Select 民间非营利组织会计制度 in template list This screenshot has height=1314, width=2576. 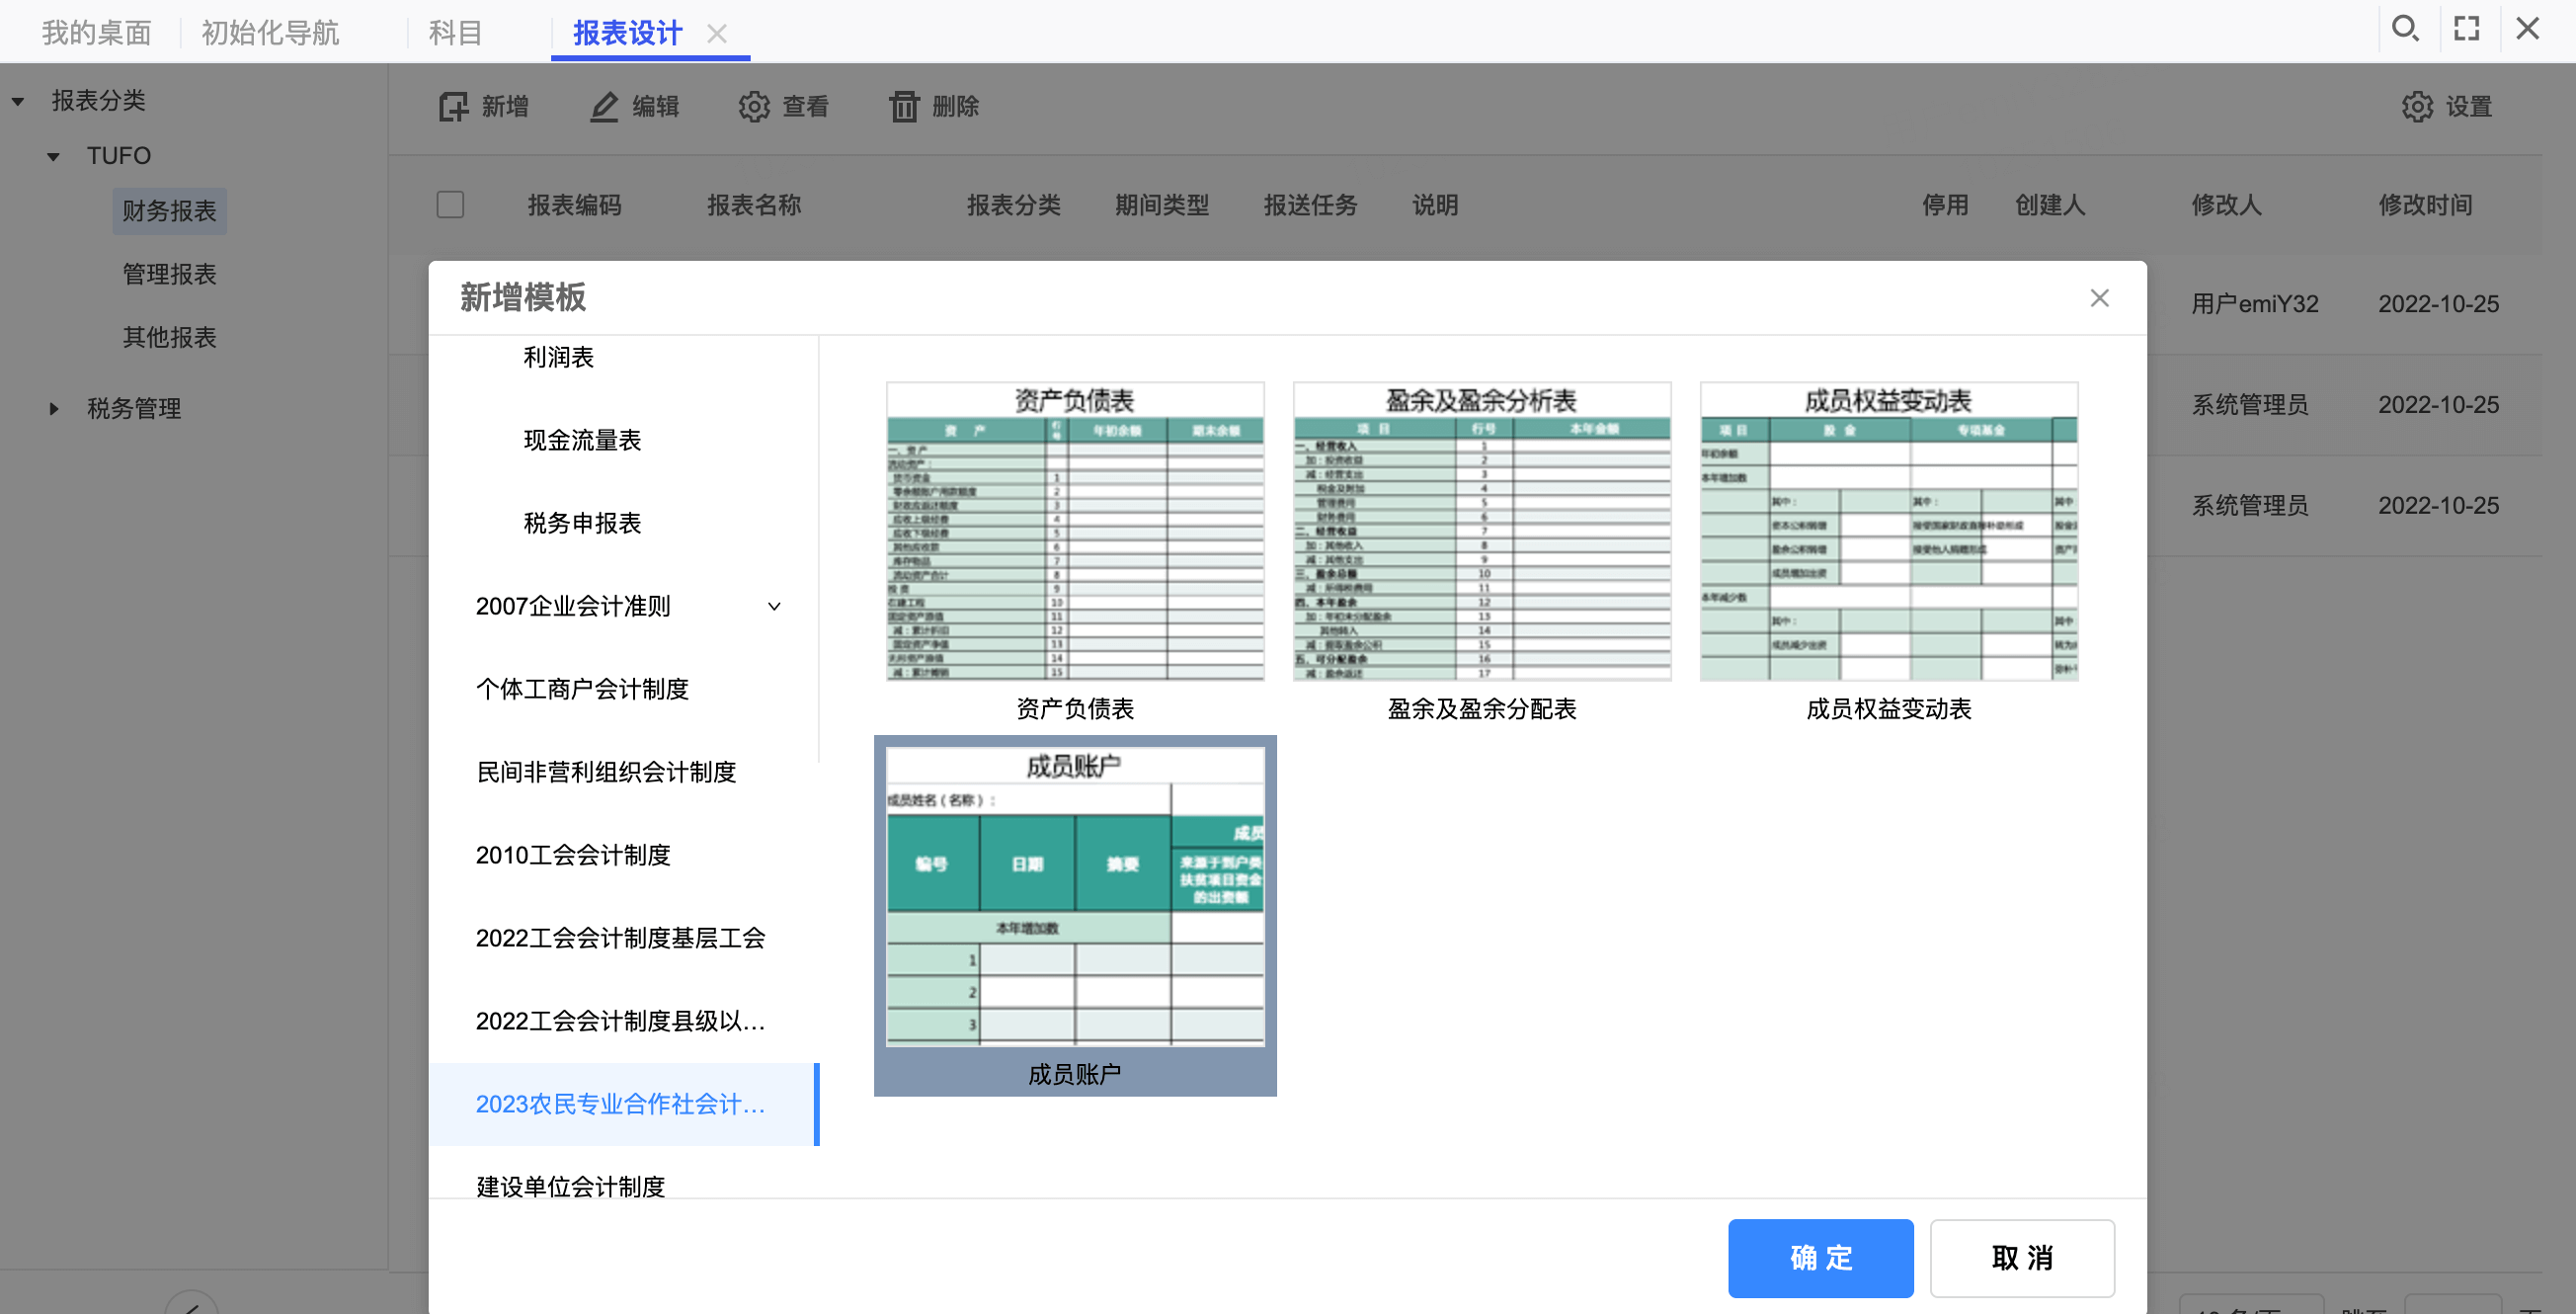point(606,772)
